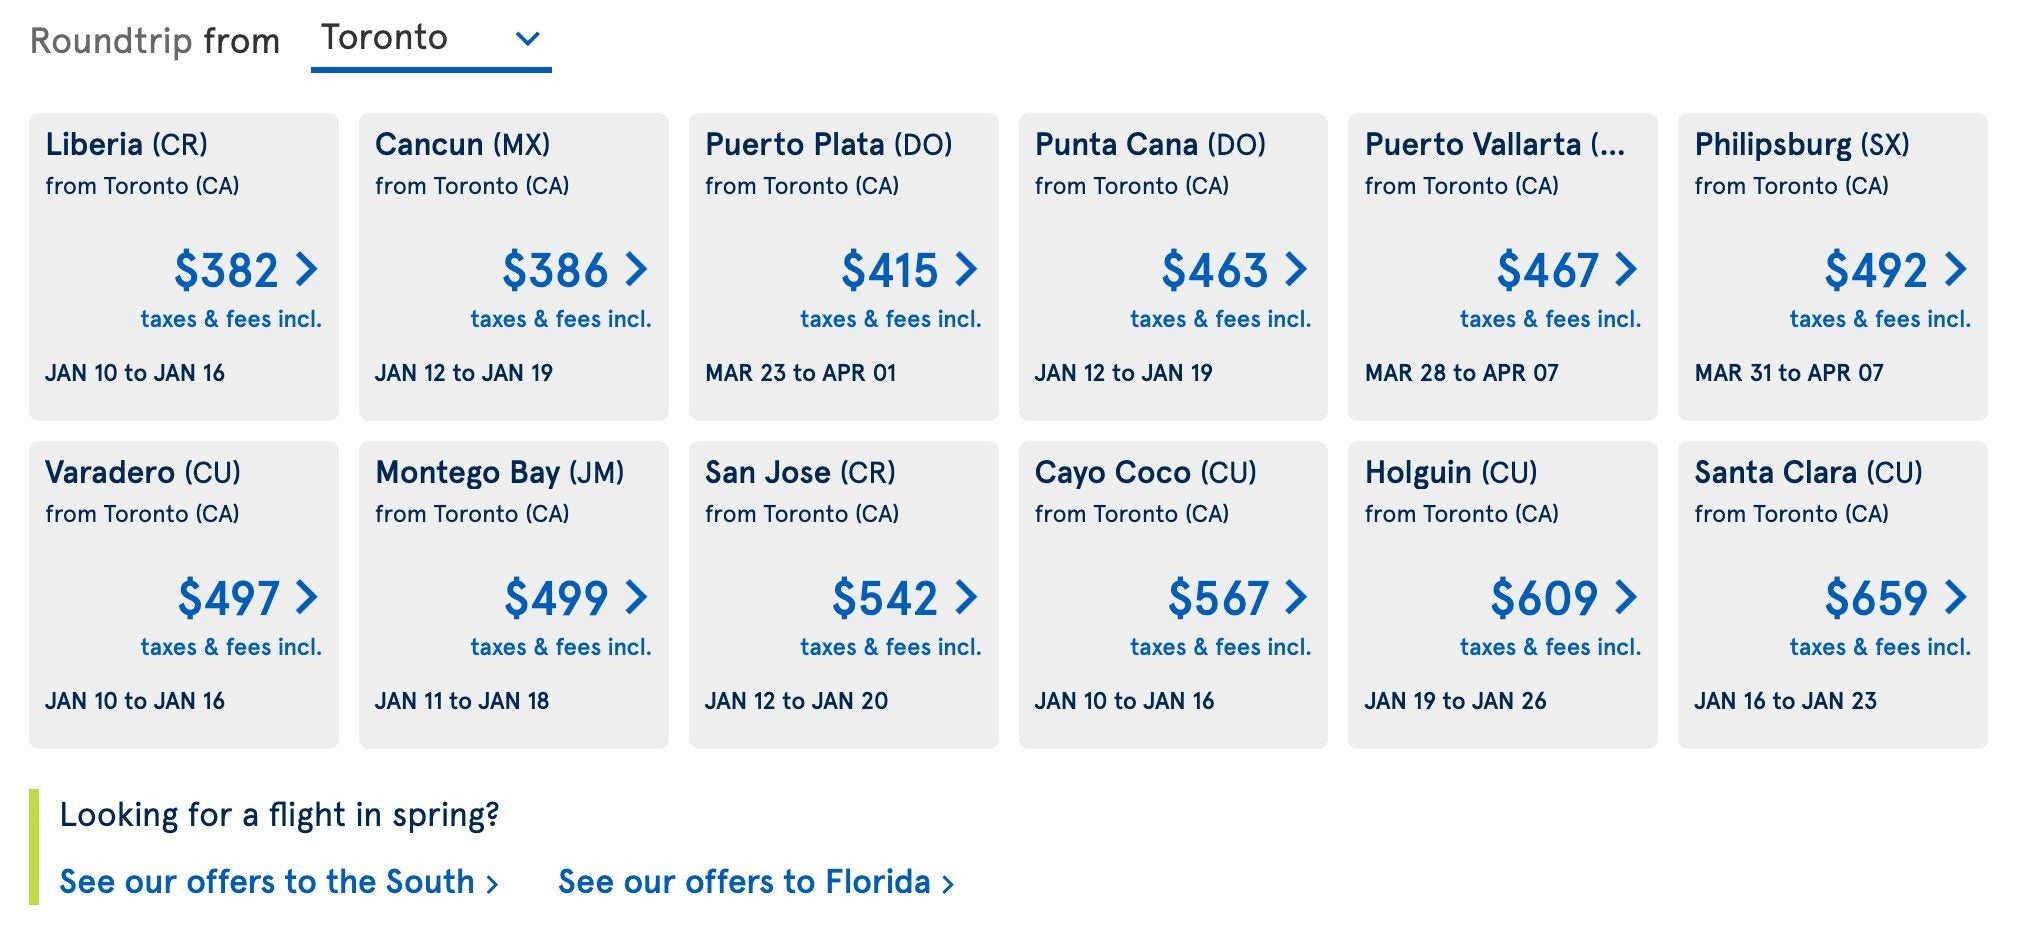Choose the $659 Santa Clara fare price

(x=1875, y=598)
